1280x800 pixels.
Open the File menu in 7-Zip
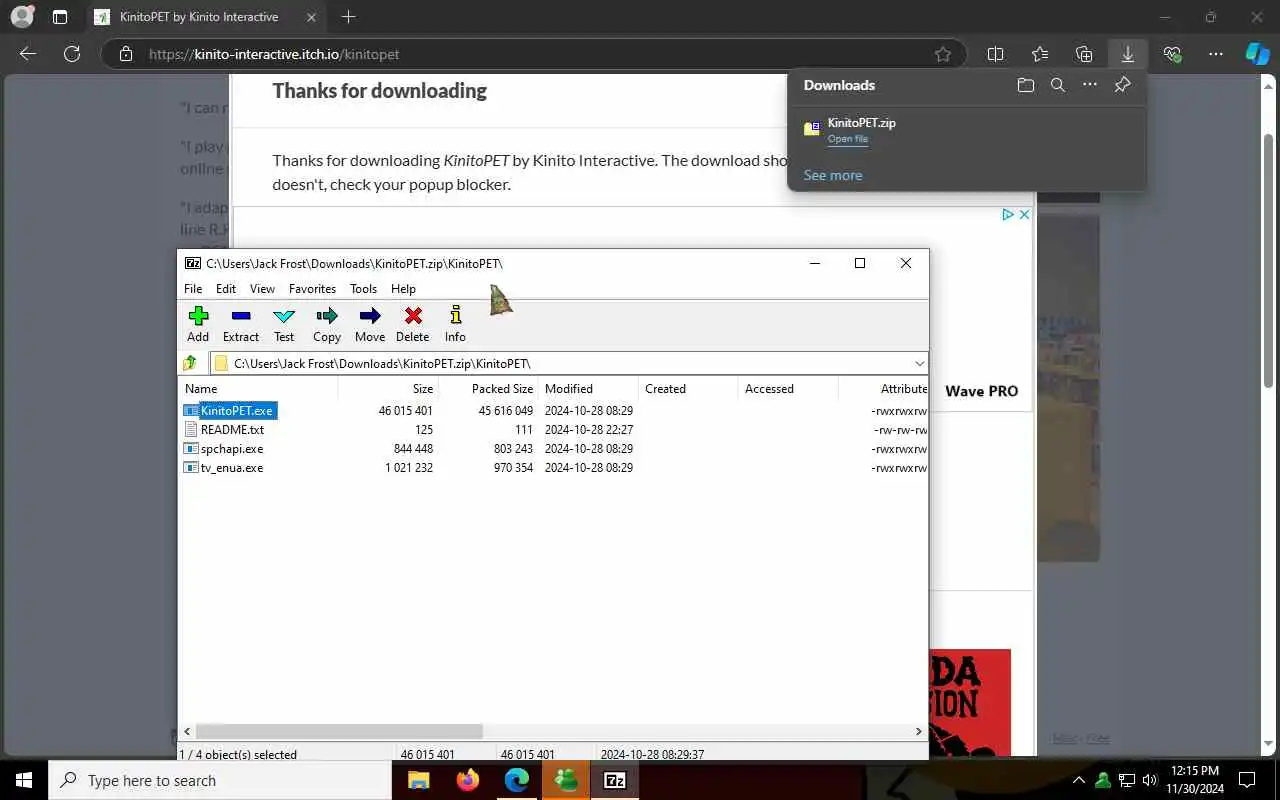click(x=193, y=289)
